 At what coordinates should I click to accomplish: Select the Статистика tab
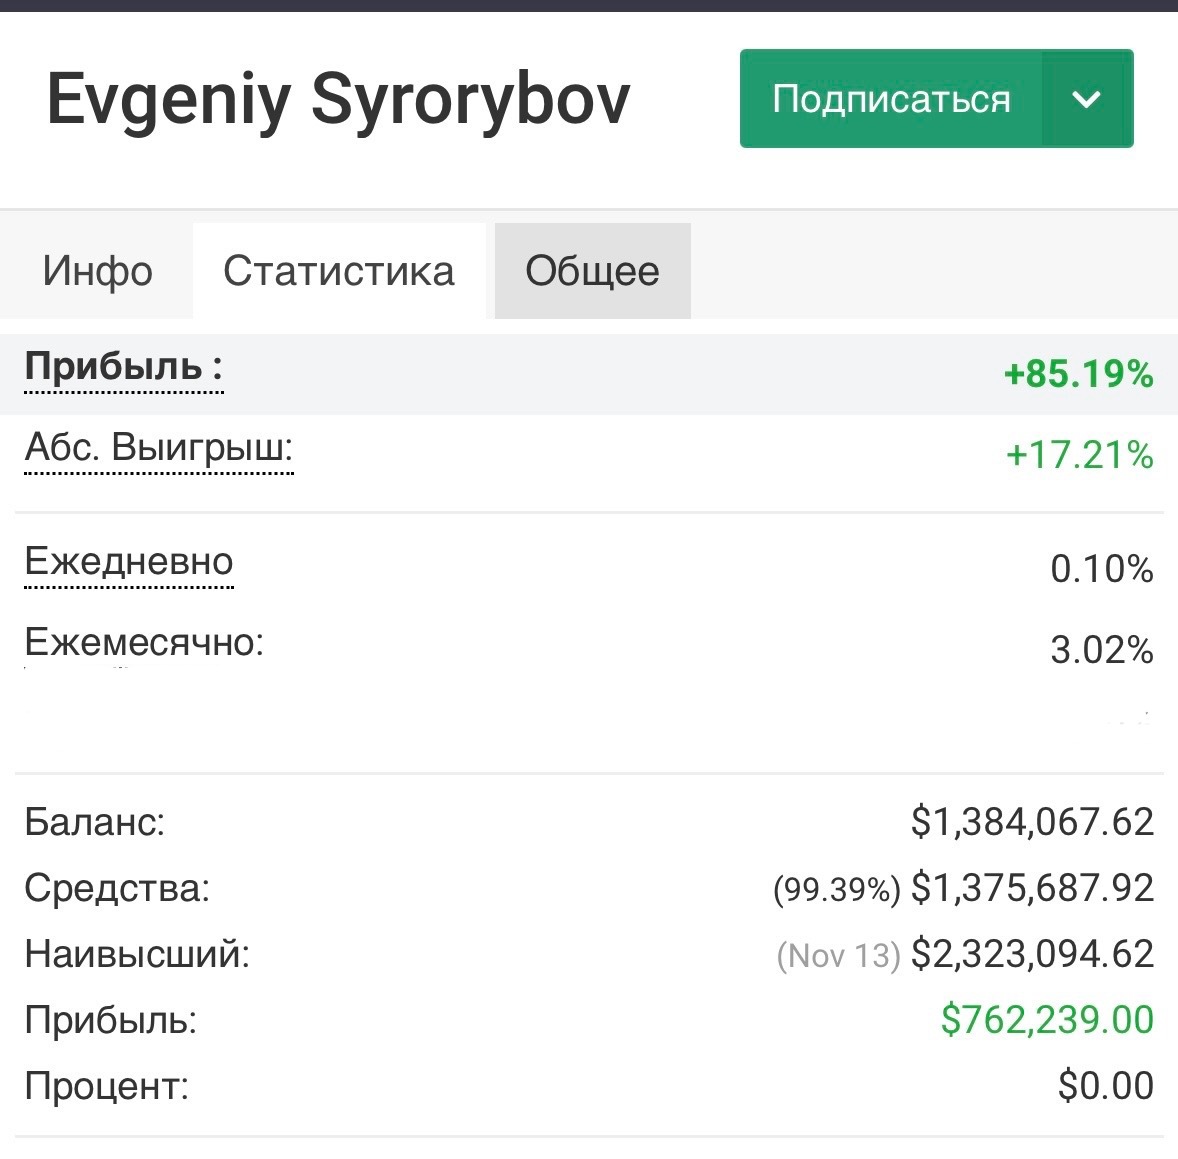[339, 271]
